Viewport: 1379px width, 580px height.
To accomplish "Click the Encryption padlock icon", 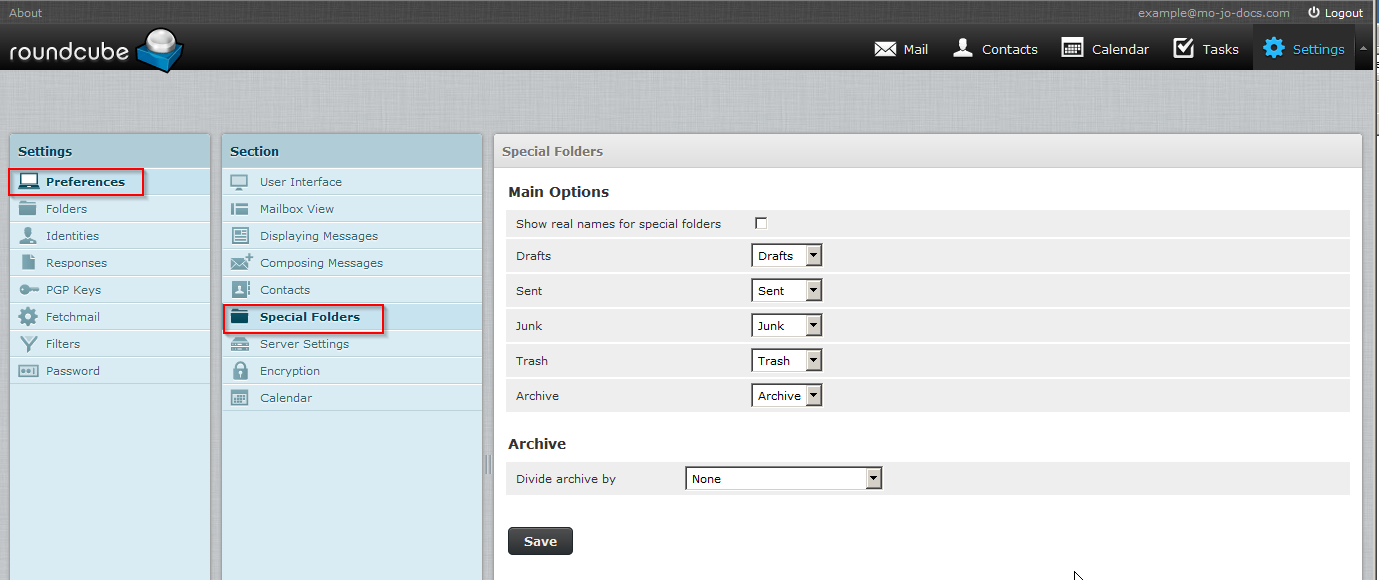I will coord(240,371).
